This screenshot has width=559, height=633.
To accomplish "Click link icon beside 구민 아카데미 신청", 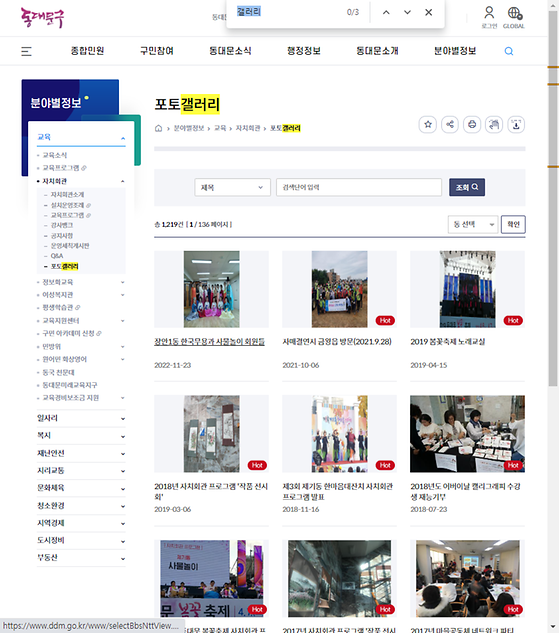I will 99,333.
